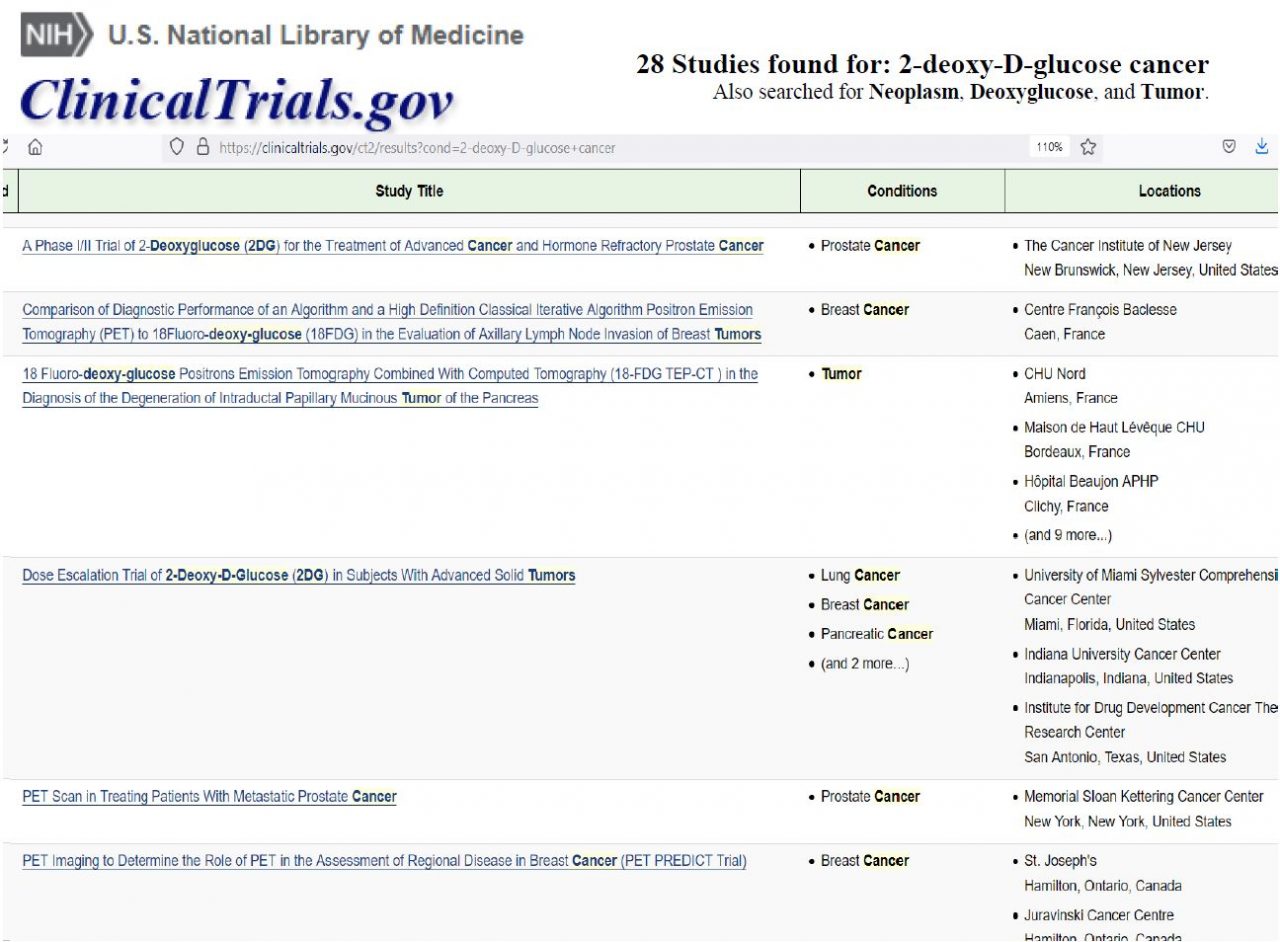This screenshot has height=942, width=1280.
Task: Click the NIH logo badge
Action: 57,36
